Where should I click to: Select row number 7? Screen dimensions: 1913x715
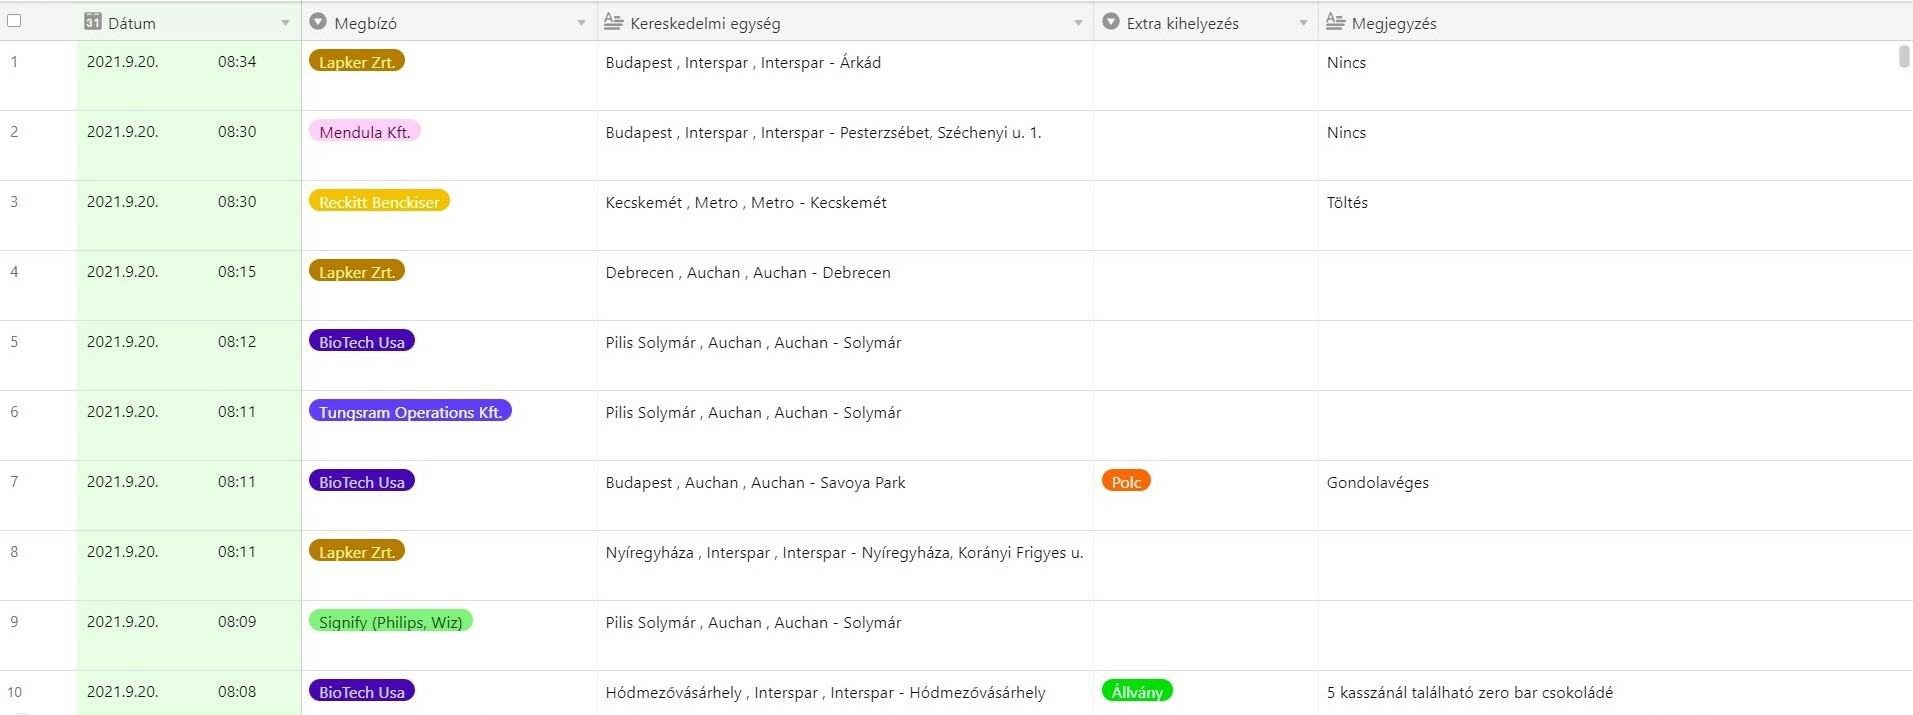(x=14, y=482)
